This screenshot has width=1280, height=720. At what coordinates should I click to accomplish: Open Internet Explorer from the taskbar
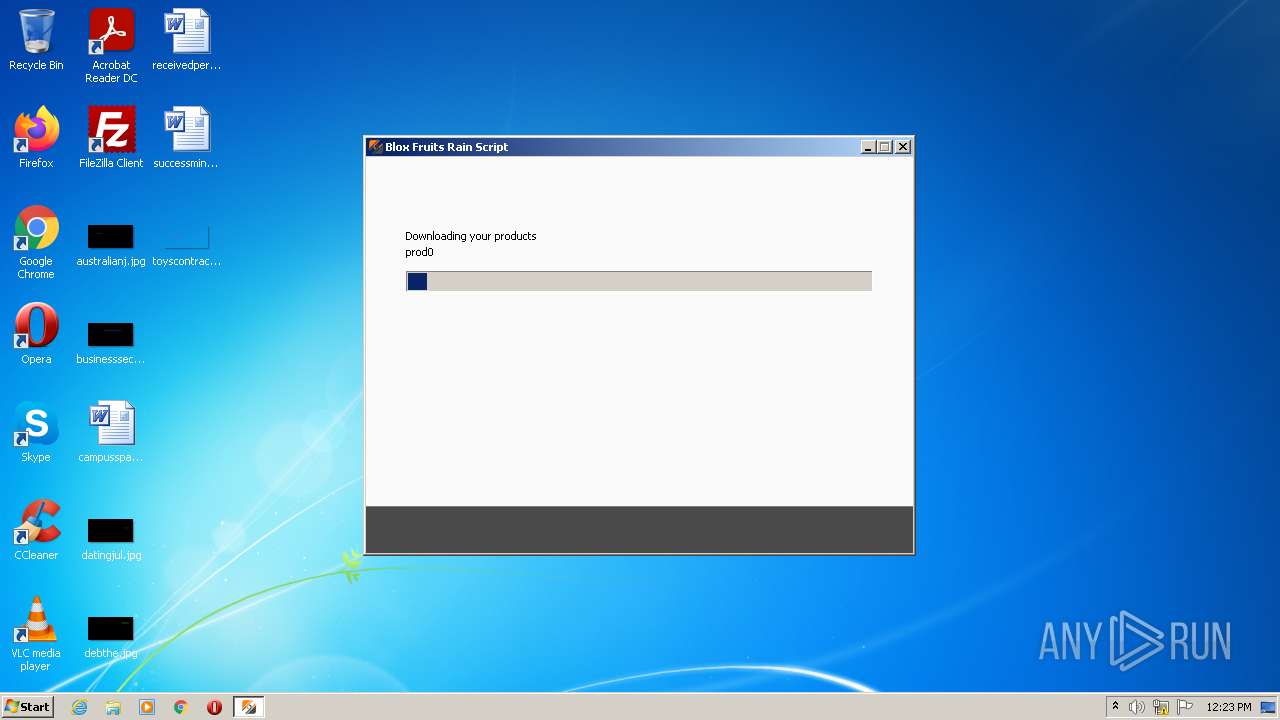point(80,707)
